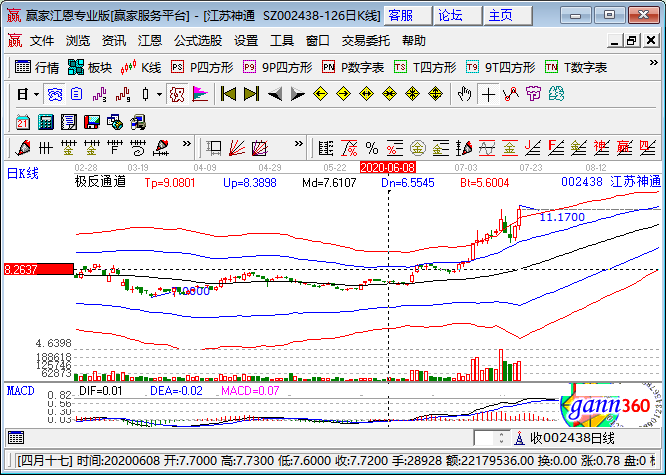Click yellow diamond vertical expand icon
Viewport: 666px width, 475px height.
coord(435,94)
